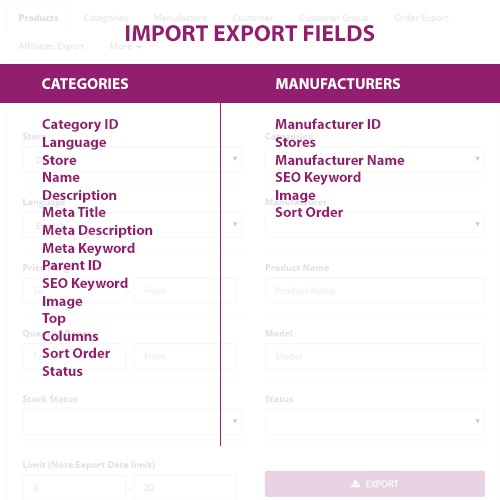This screenshot has width=500, height=500.
Task: Click the Product Name input field
Action: coord(375,291)
